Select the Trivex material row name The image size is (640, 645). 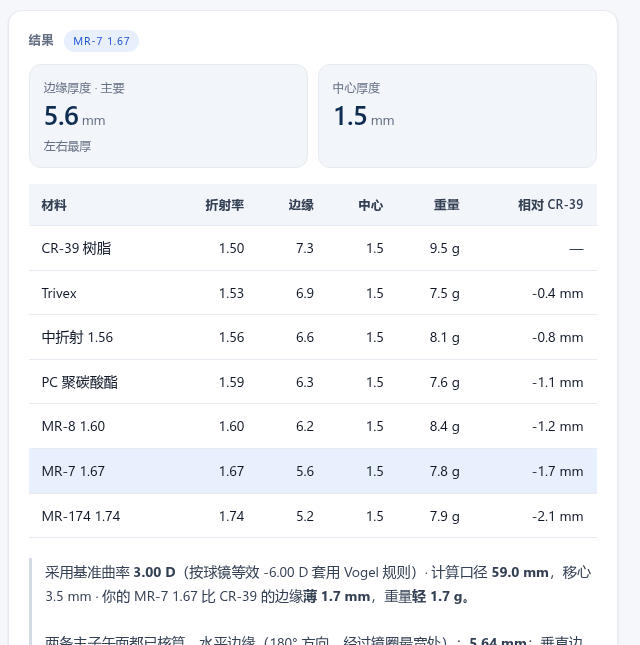[59, 293]
